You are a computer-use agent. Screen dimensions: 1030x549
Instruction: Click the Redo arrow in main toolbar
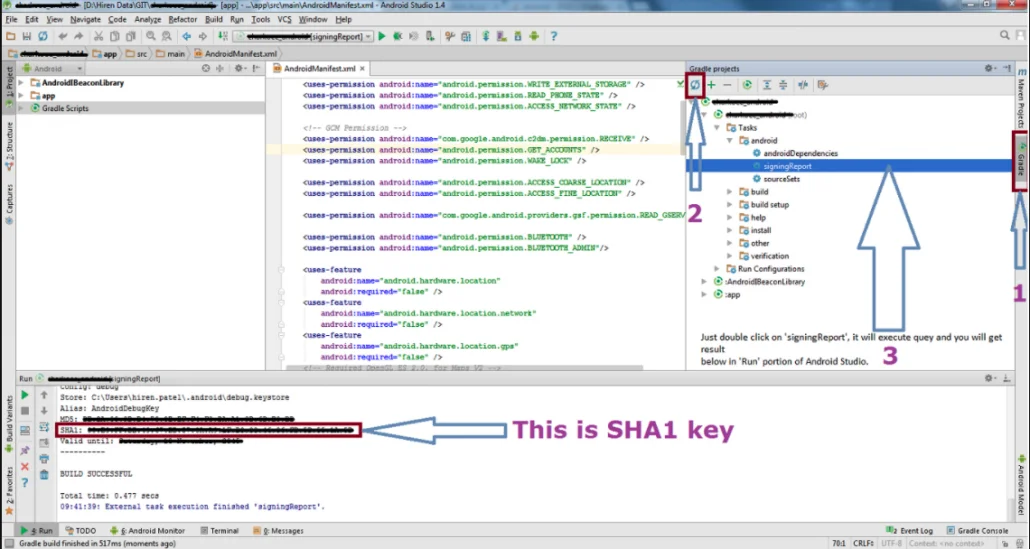coord(79,36)
